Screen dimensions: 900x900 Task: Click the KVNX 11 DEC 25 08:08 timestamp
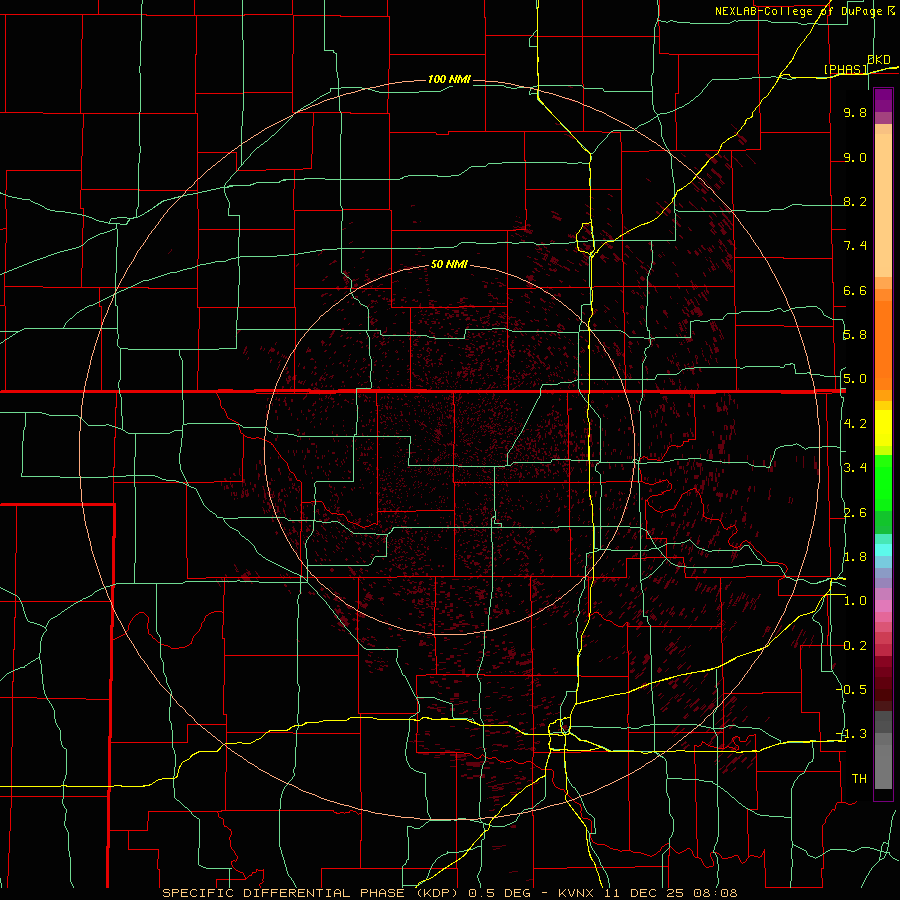[x=647, y=893]
